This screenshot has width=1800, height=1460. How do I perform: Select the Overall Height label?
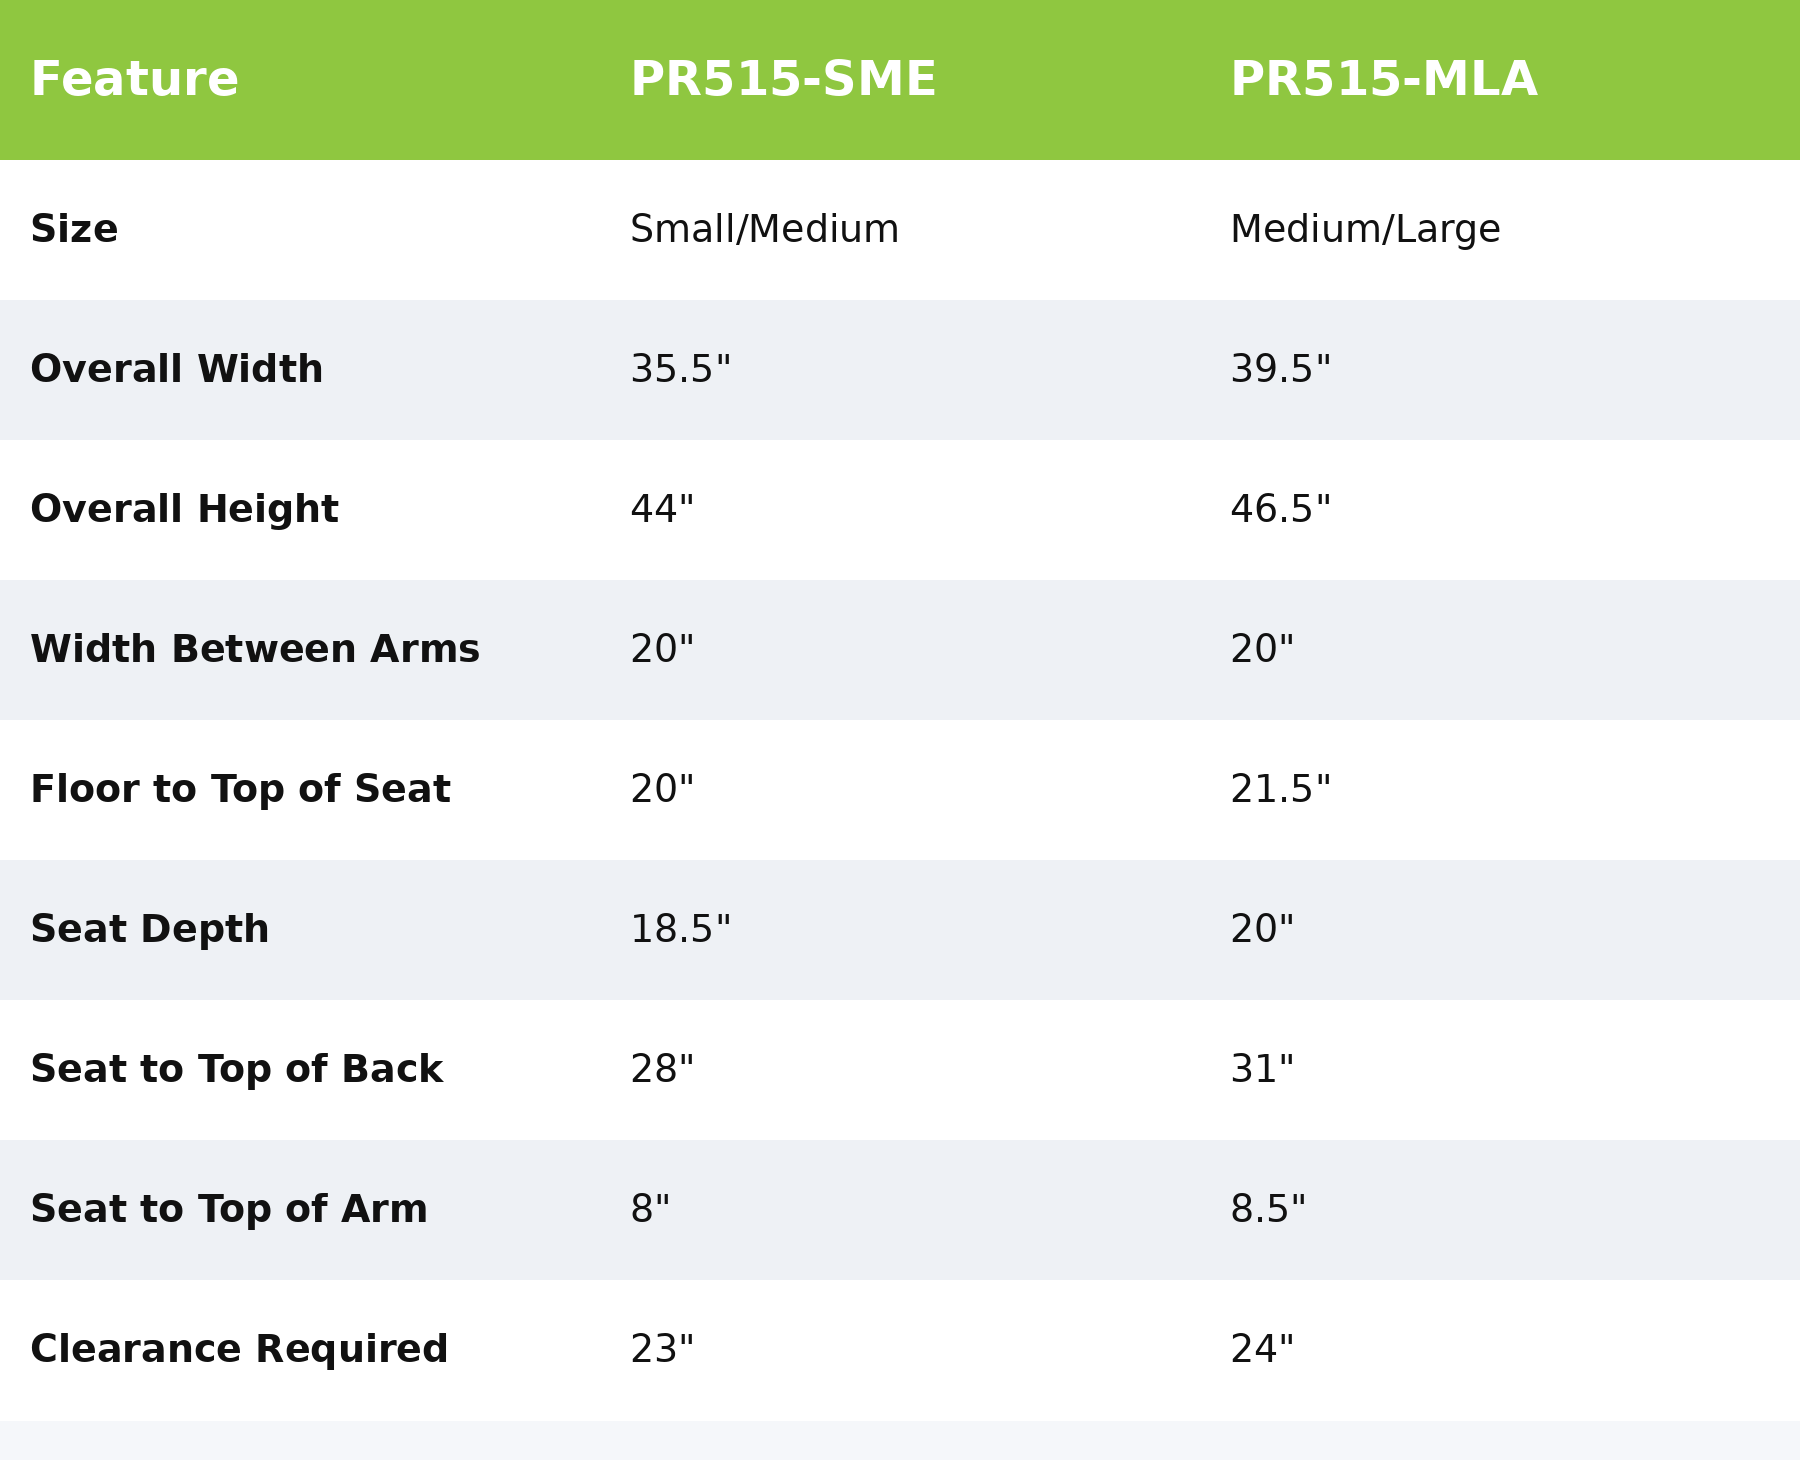coord(184,510)
